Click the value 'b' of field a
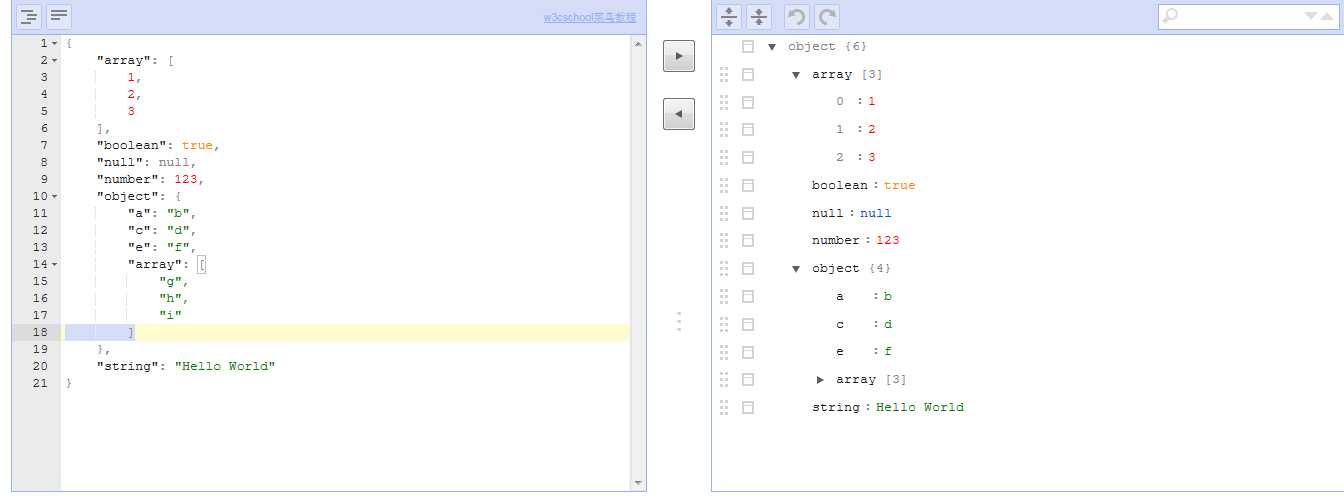The height and width of the screenshot is (496, 1344). click(x=887, y=296)
